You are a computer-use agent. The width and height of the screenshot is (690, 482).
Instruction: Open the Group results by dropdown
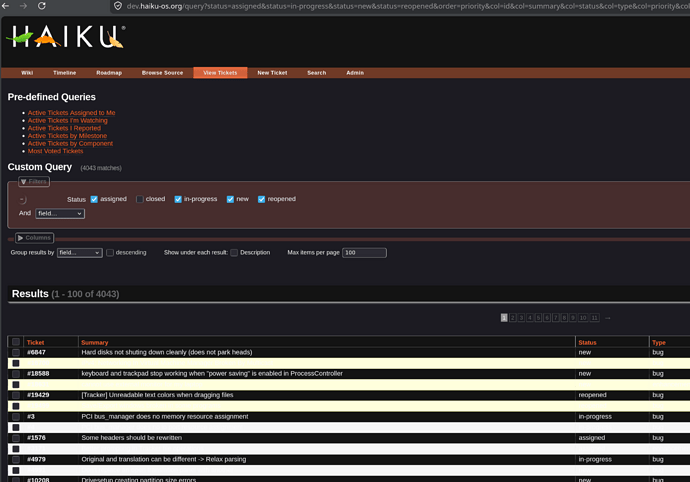click(x=80, y=253)
